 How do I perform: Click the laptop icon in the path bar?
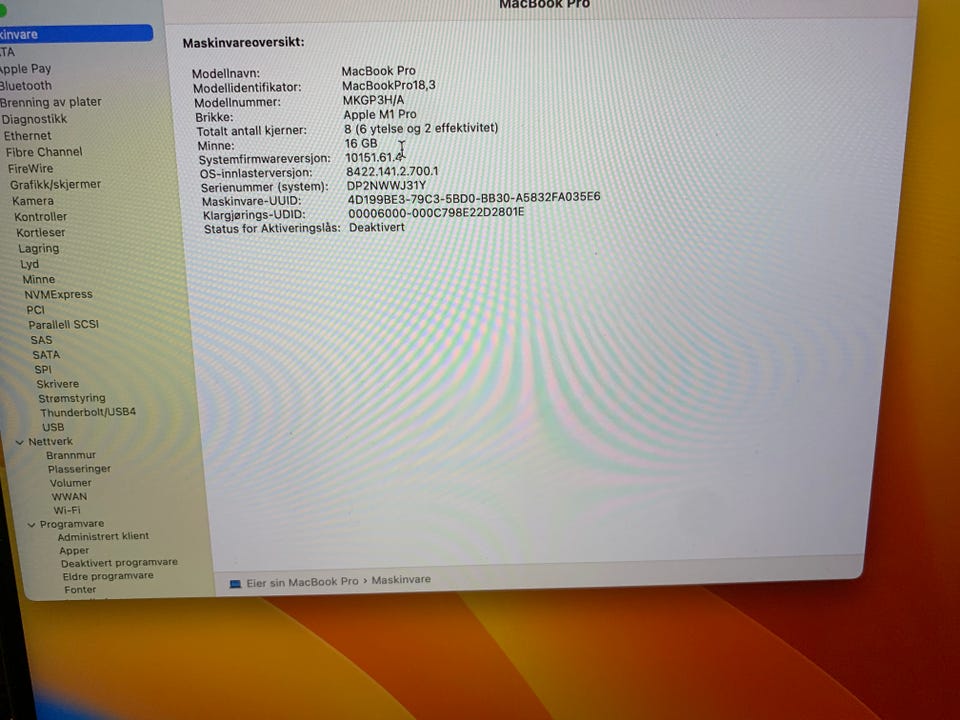[235, 584]
